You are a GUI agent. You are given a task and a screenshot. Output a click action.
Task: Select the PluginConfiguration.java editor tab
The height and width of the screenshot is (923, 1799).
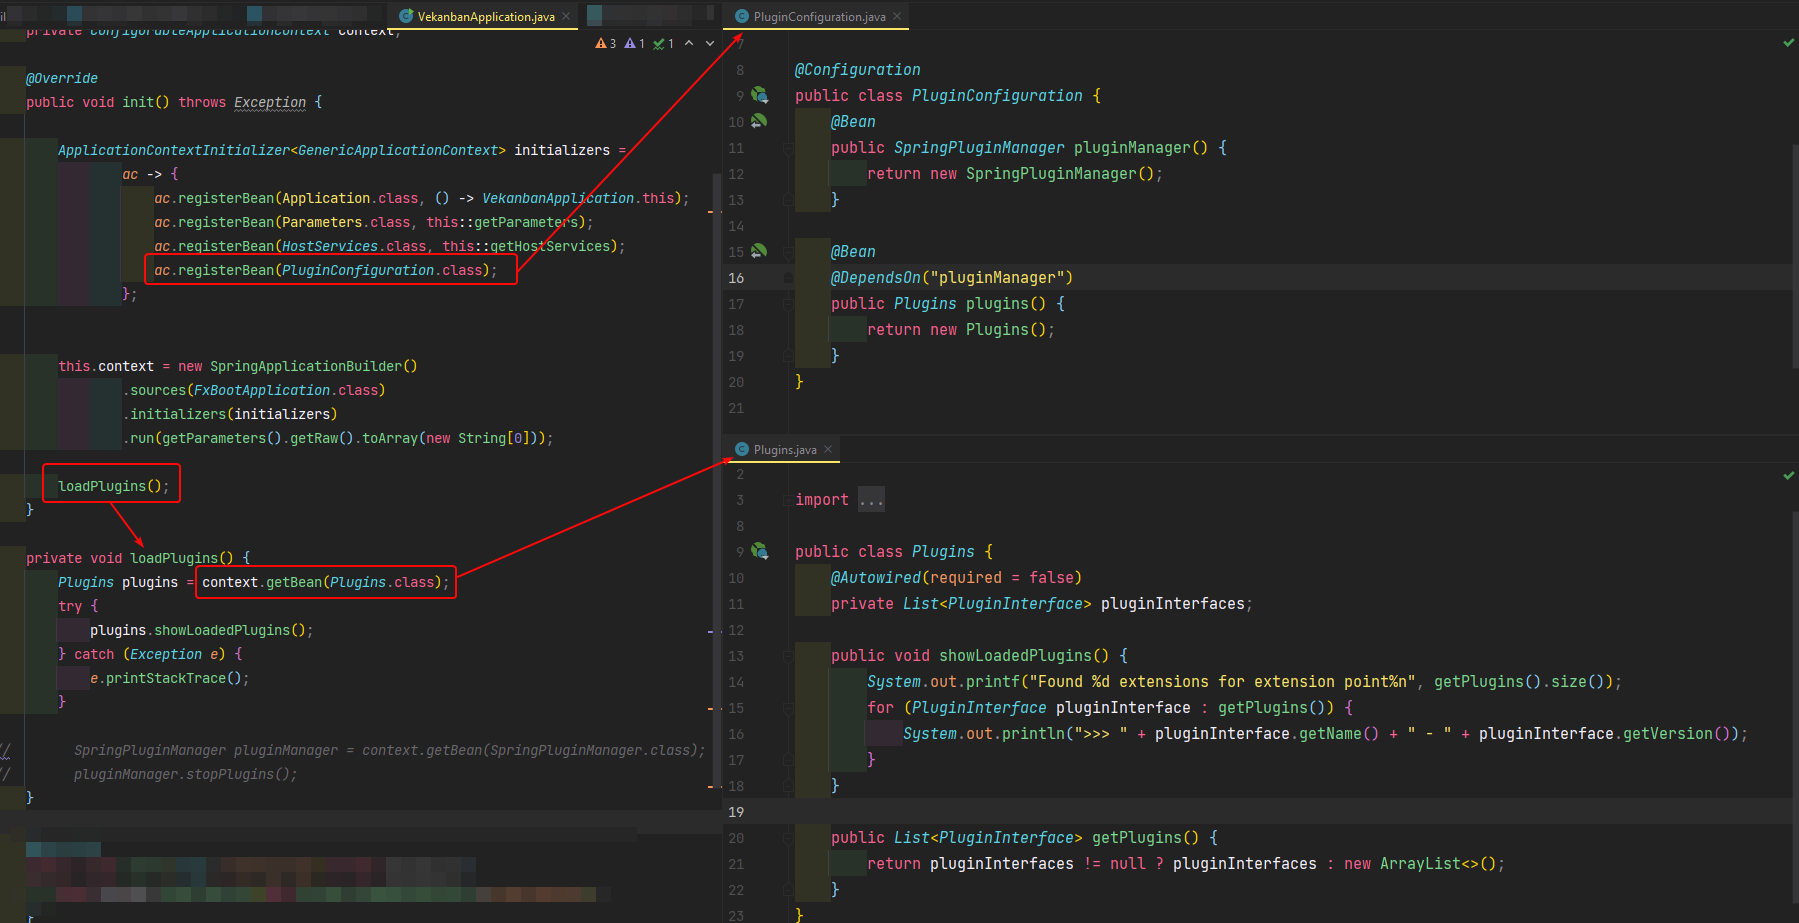819,16
